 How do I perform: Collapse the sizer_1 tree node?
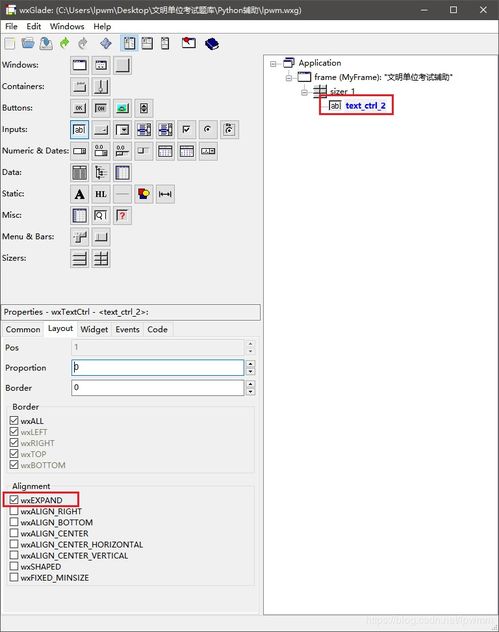point(304,92)
